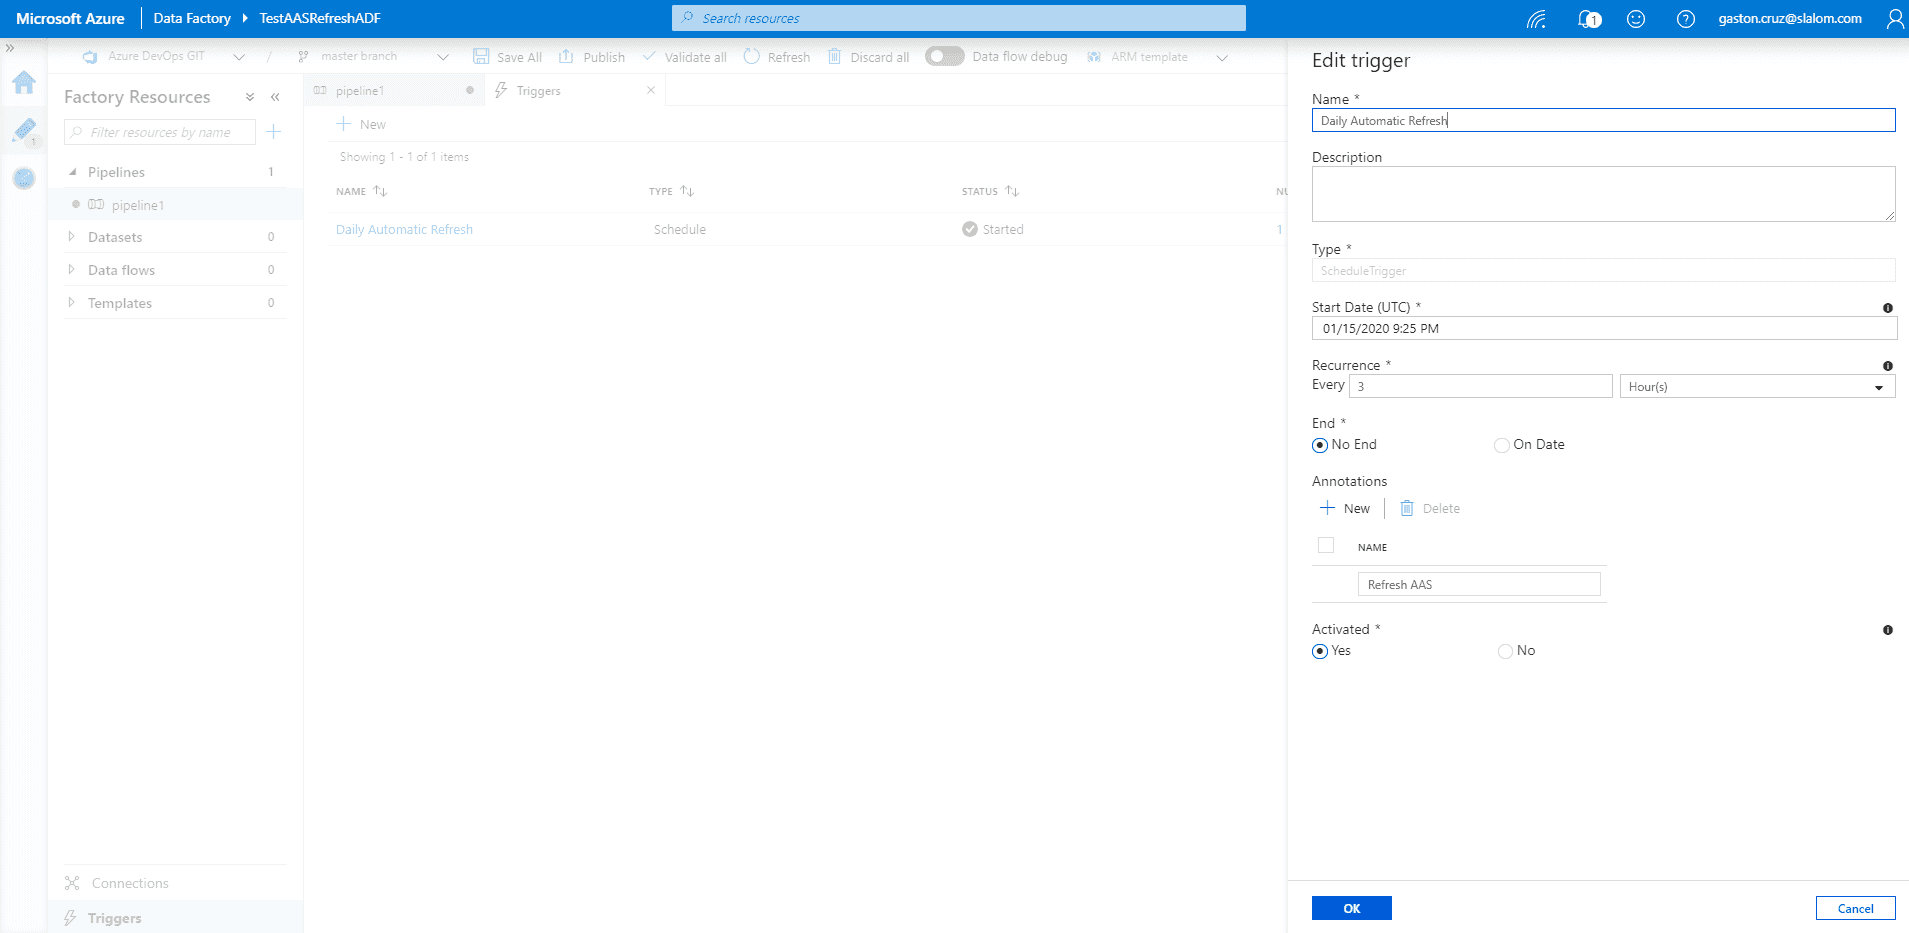Close the Triggers tab
The width and height of the screenshot is (1909, 933).
click(651, 90)
